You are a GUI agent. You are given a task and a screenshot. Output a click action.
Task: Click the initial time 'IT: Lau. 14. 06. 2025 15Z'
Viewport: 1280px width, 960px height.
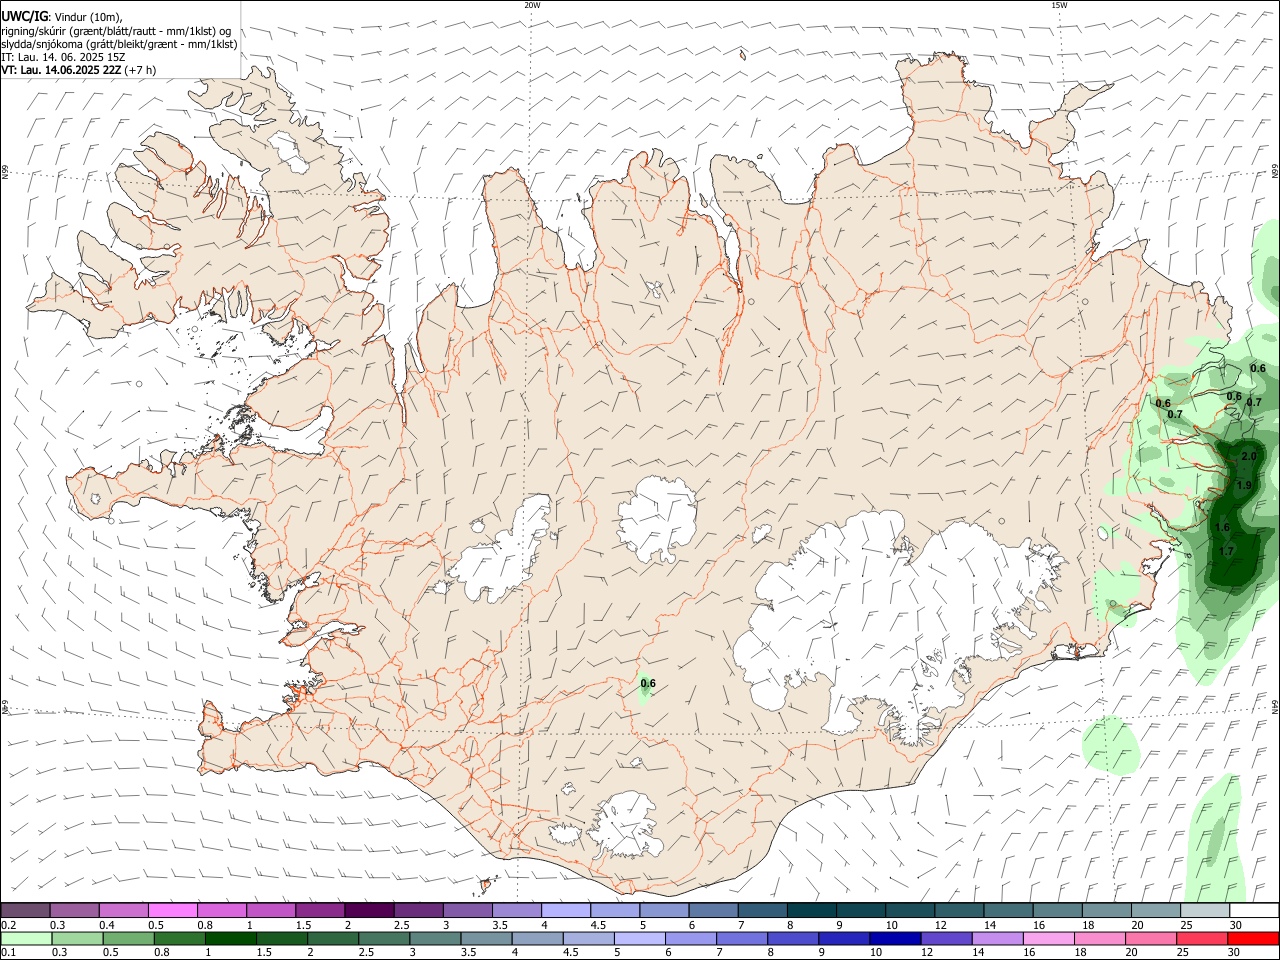[63, 57]
